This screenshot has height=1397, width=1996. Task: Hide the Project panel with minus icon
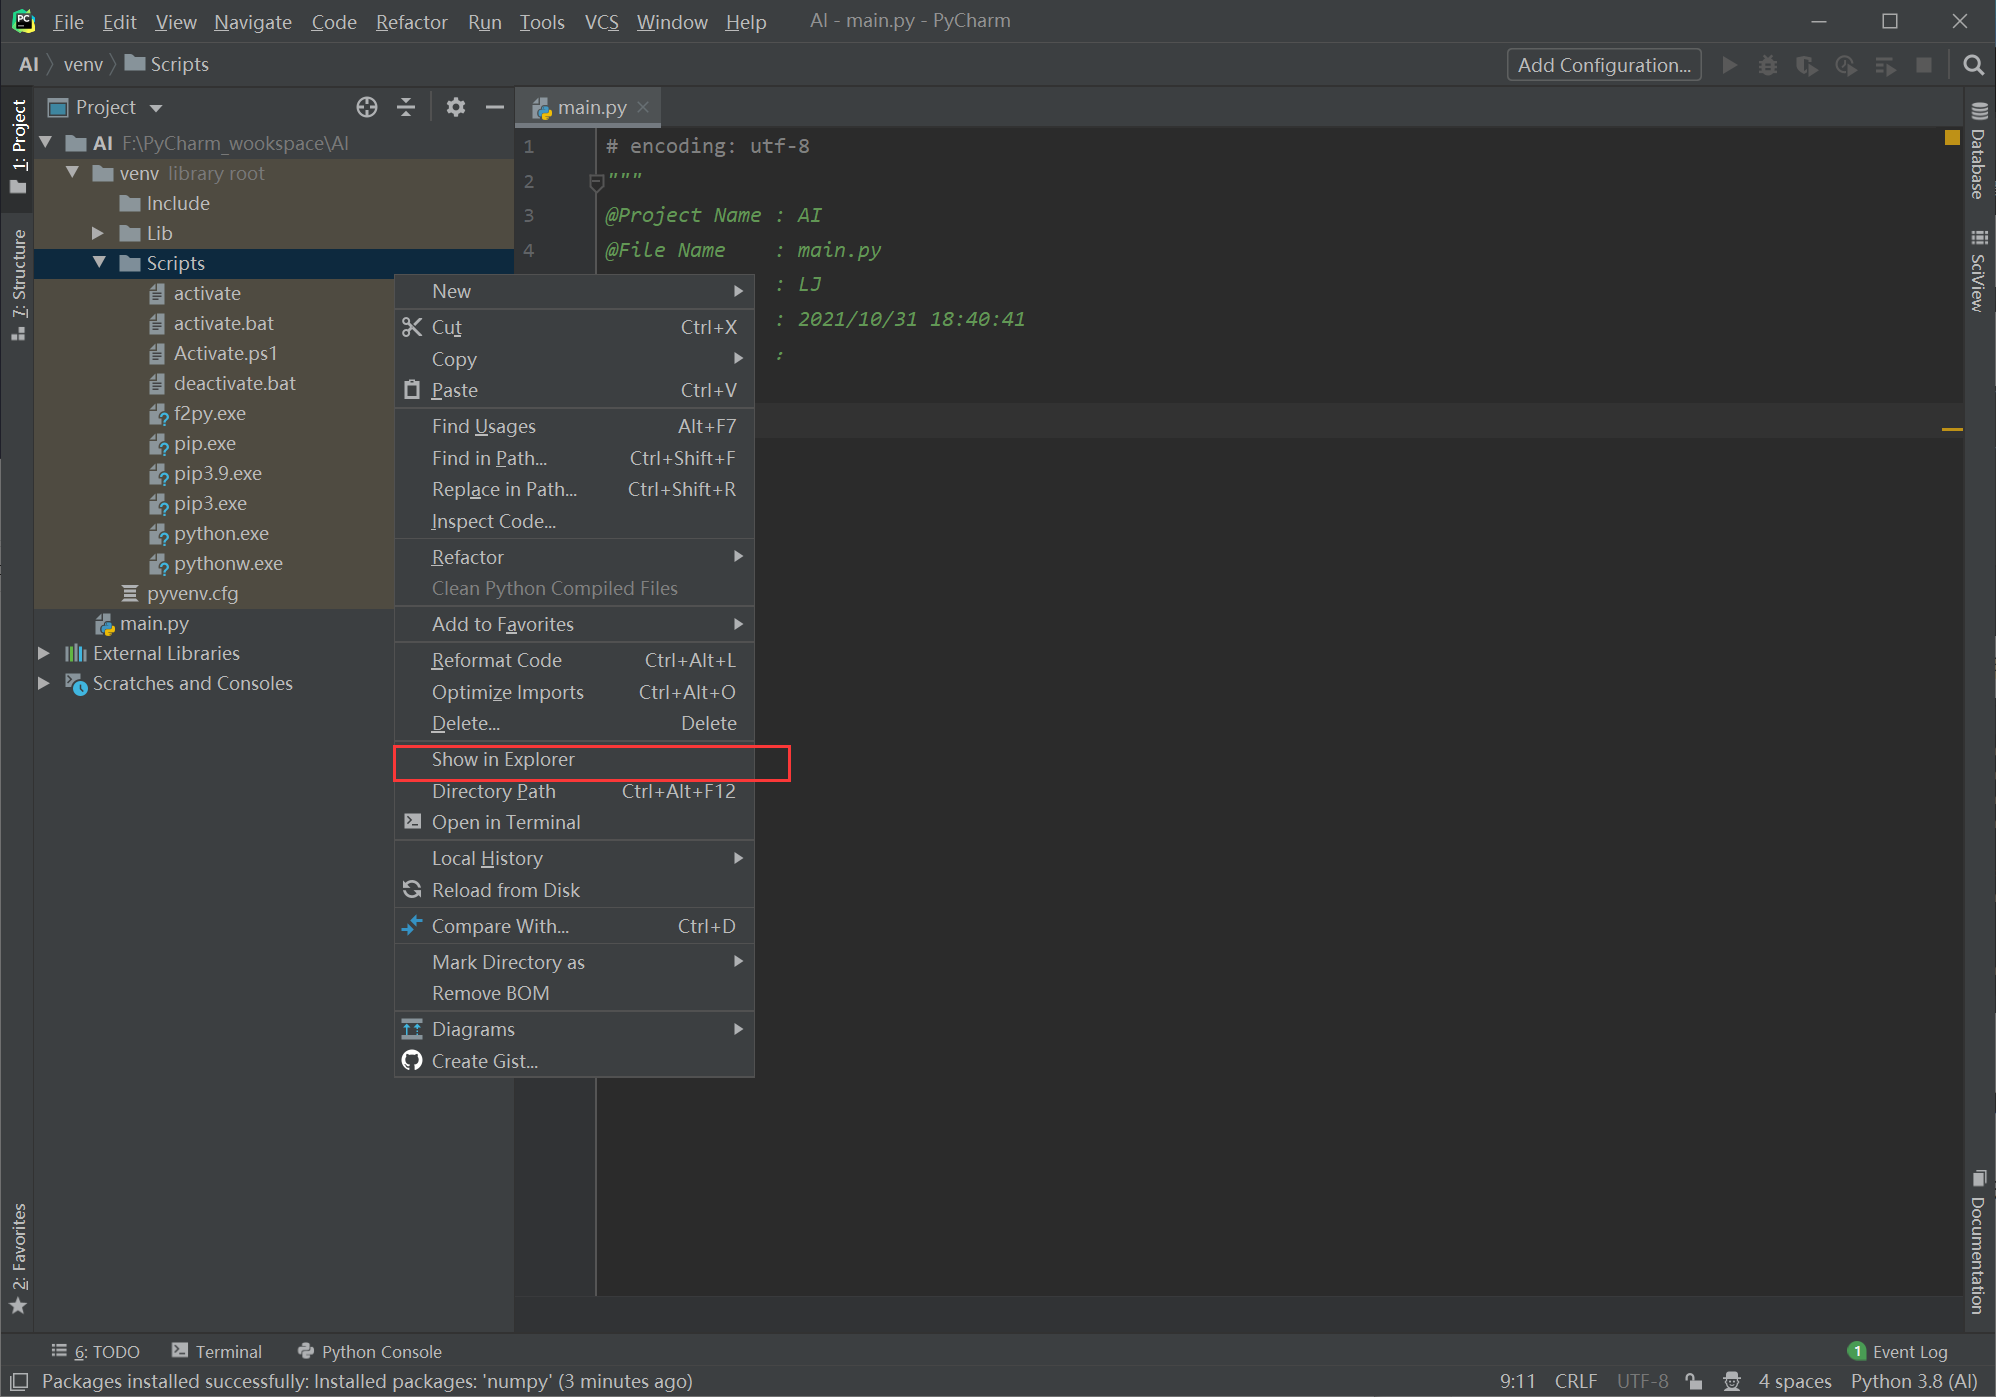click(x=494, y=107)
